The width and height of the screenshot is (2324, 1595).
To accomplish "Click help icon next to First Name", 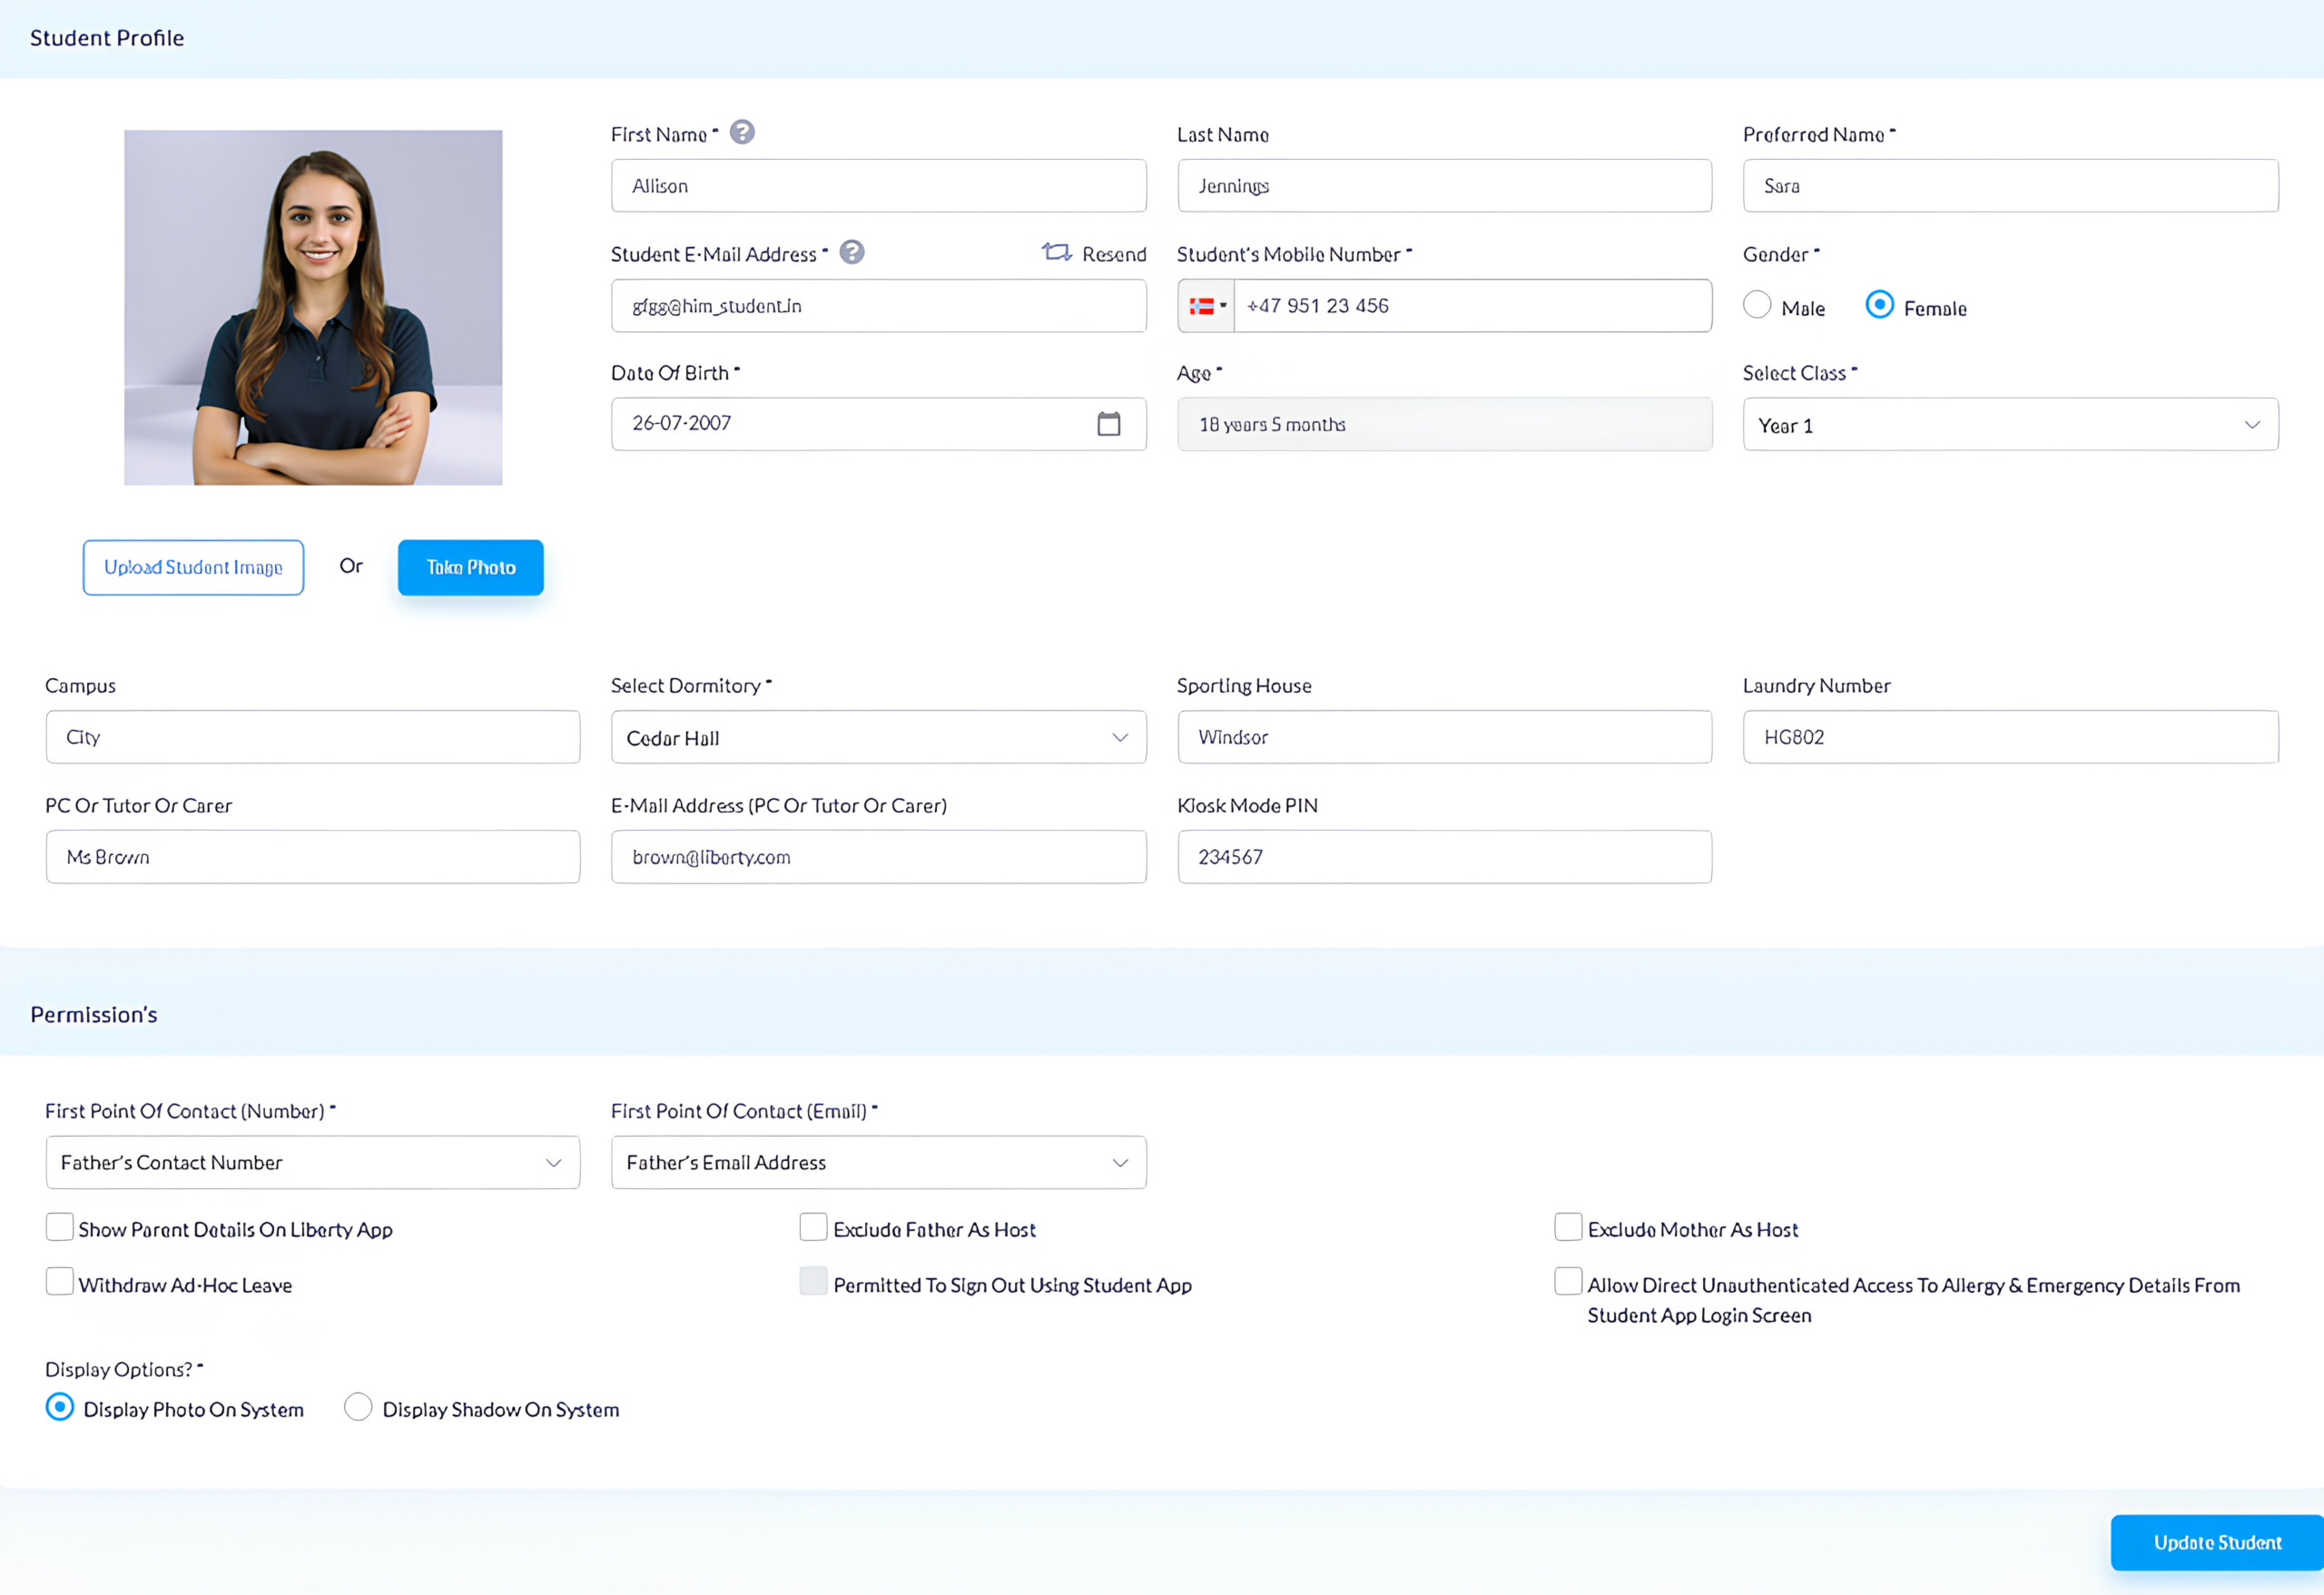I will coord(741,133).
